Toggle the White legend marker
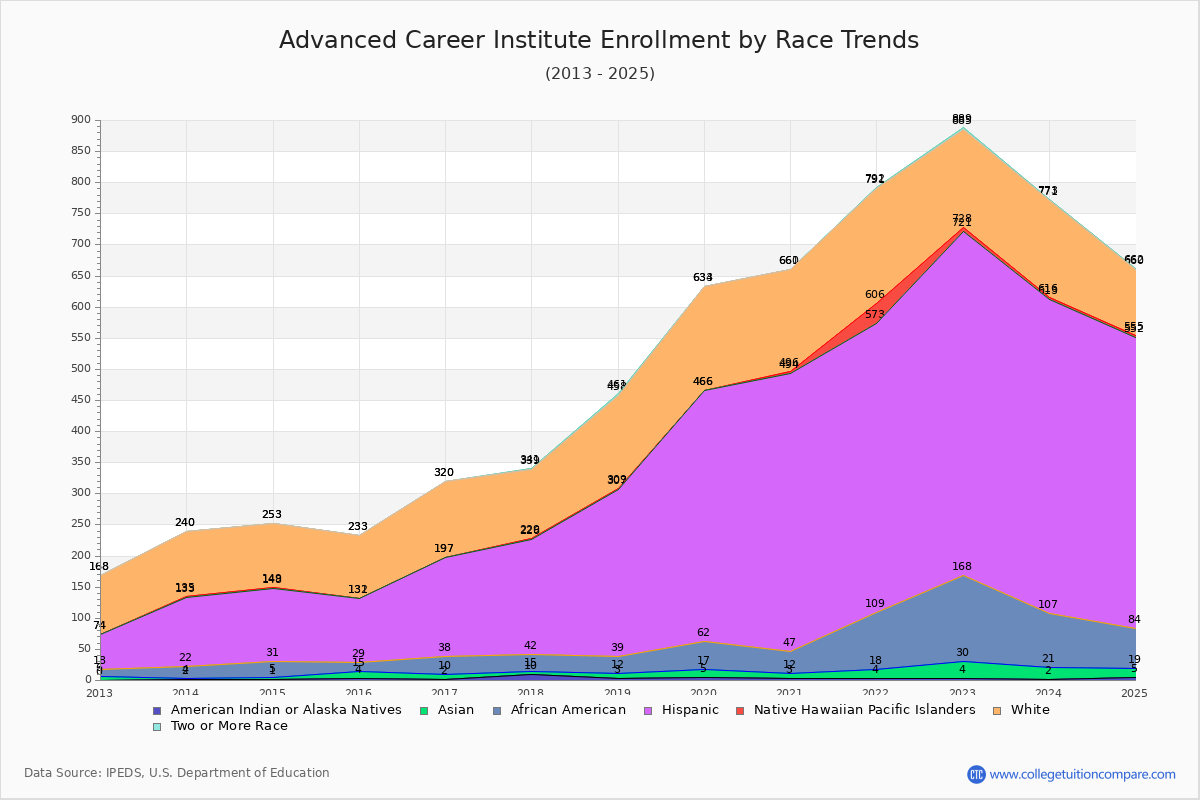 [997, 710]
